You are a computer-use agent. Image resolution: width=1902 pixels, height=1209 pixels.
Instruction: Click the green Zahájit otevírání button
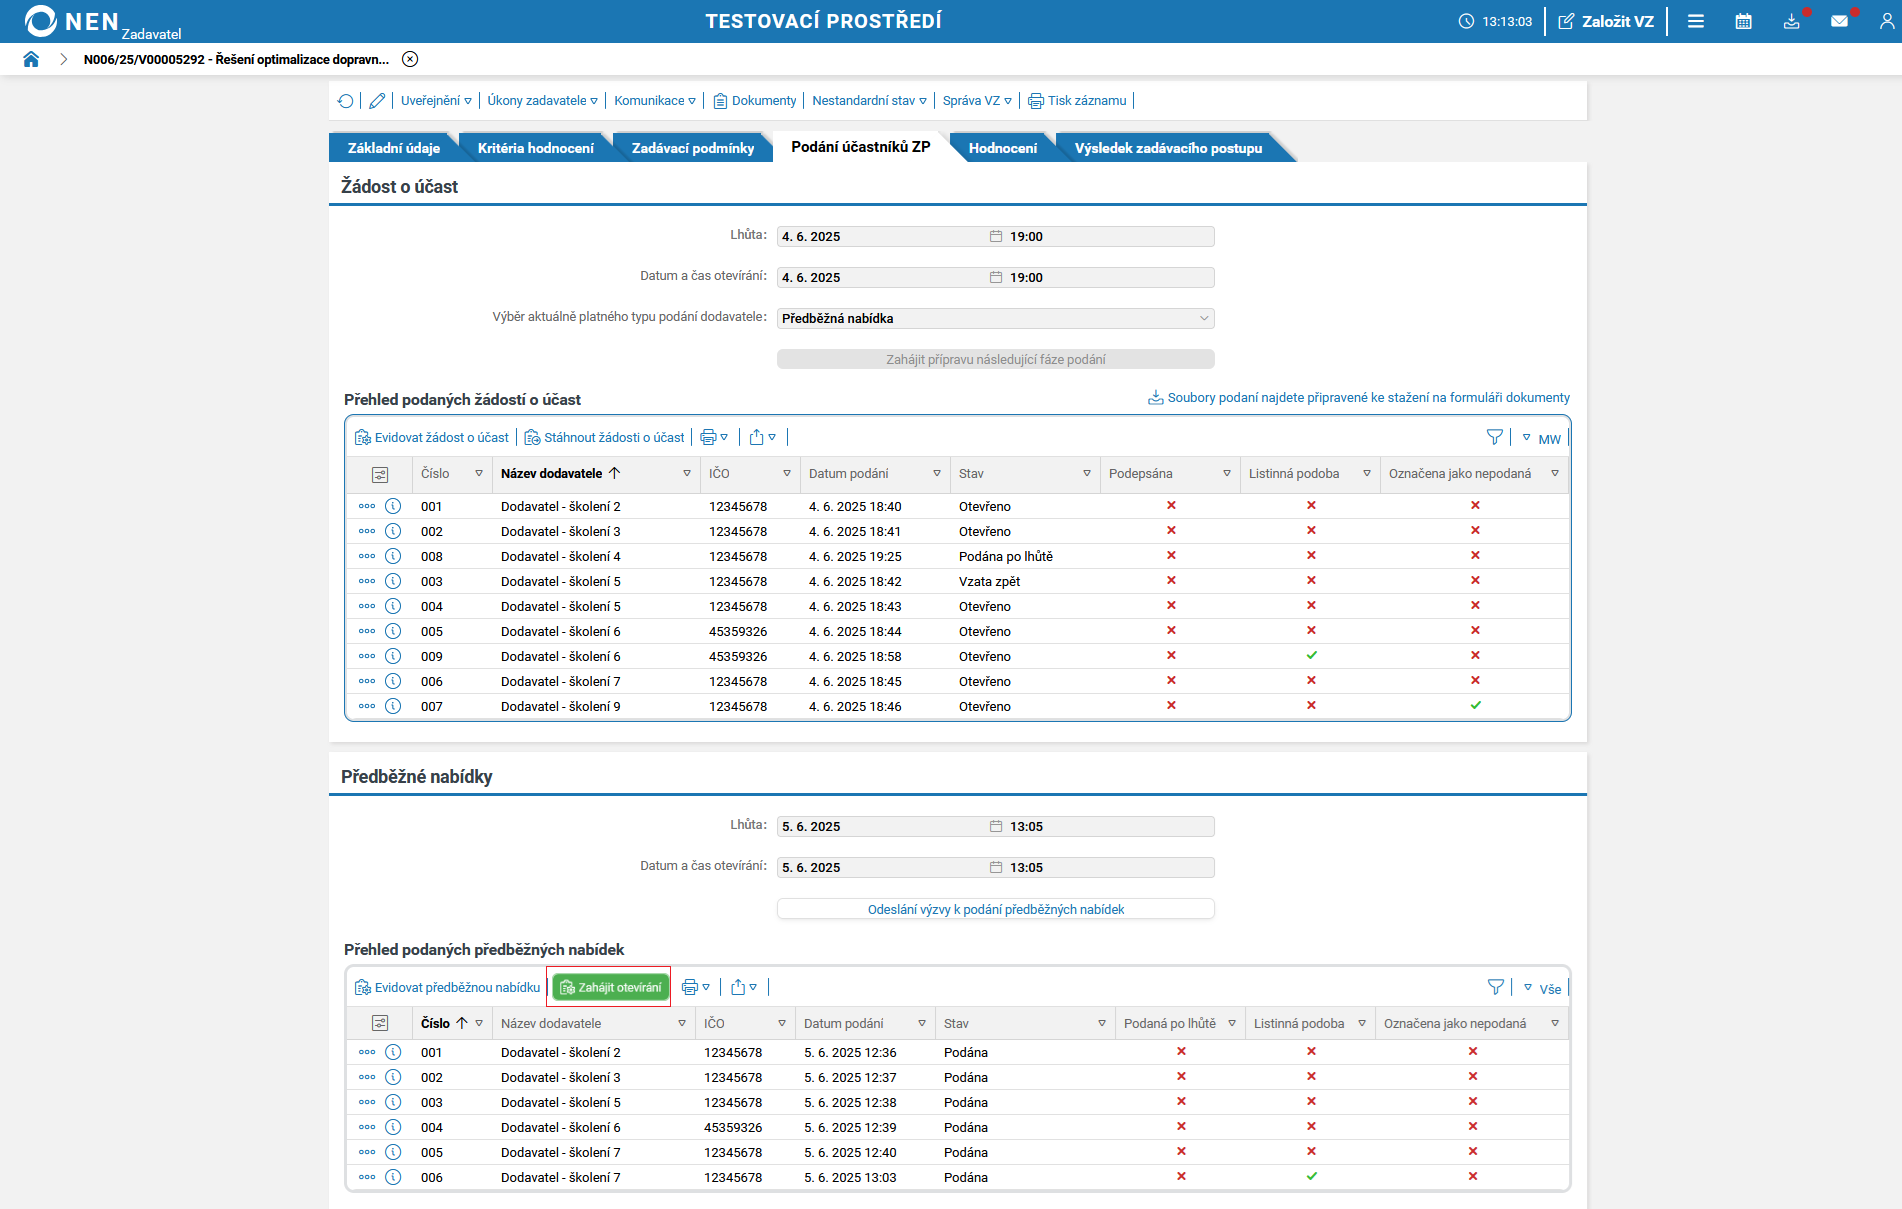coord(610,987)
